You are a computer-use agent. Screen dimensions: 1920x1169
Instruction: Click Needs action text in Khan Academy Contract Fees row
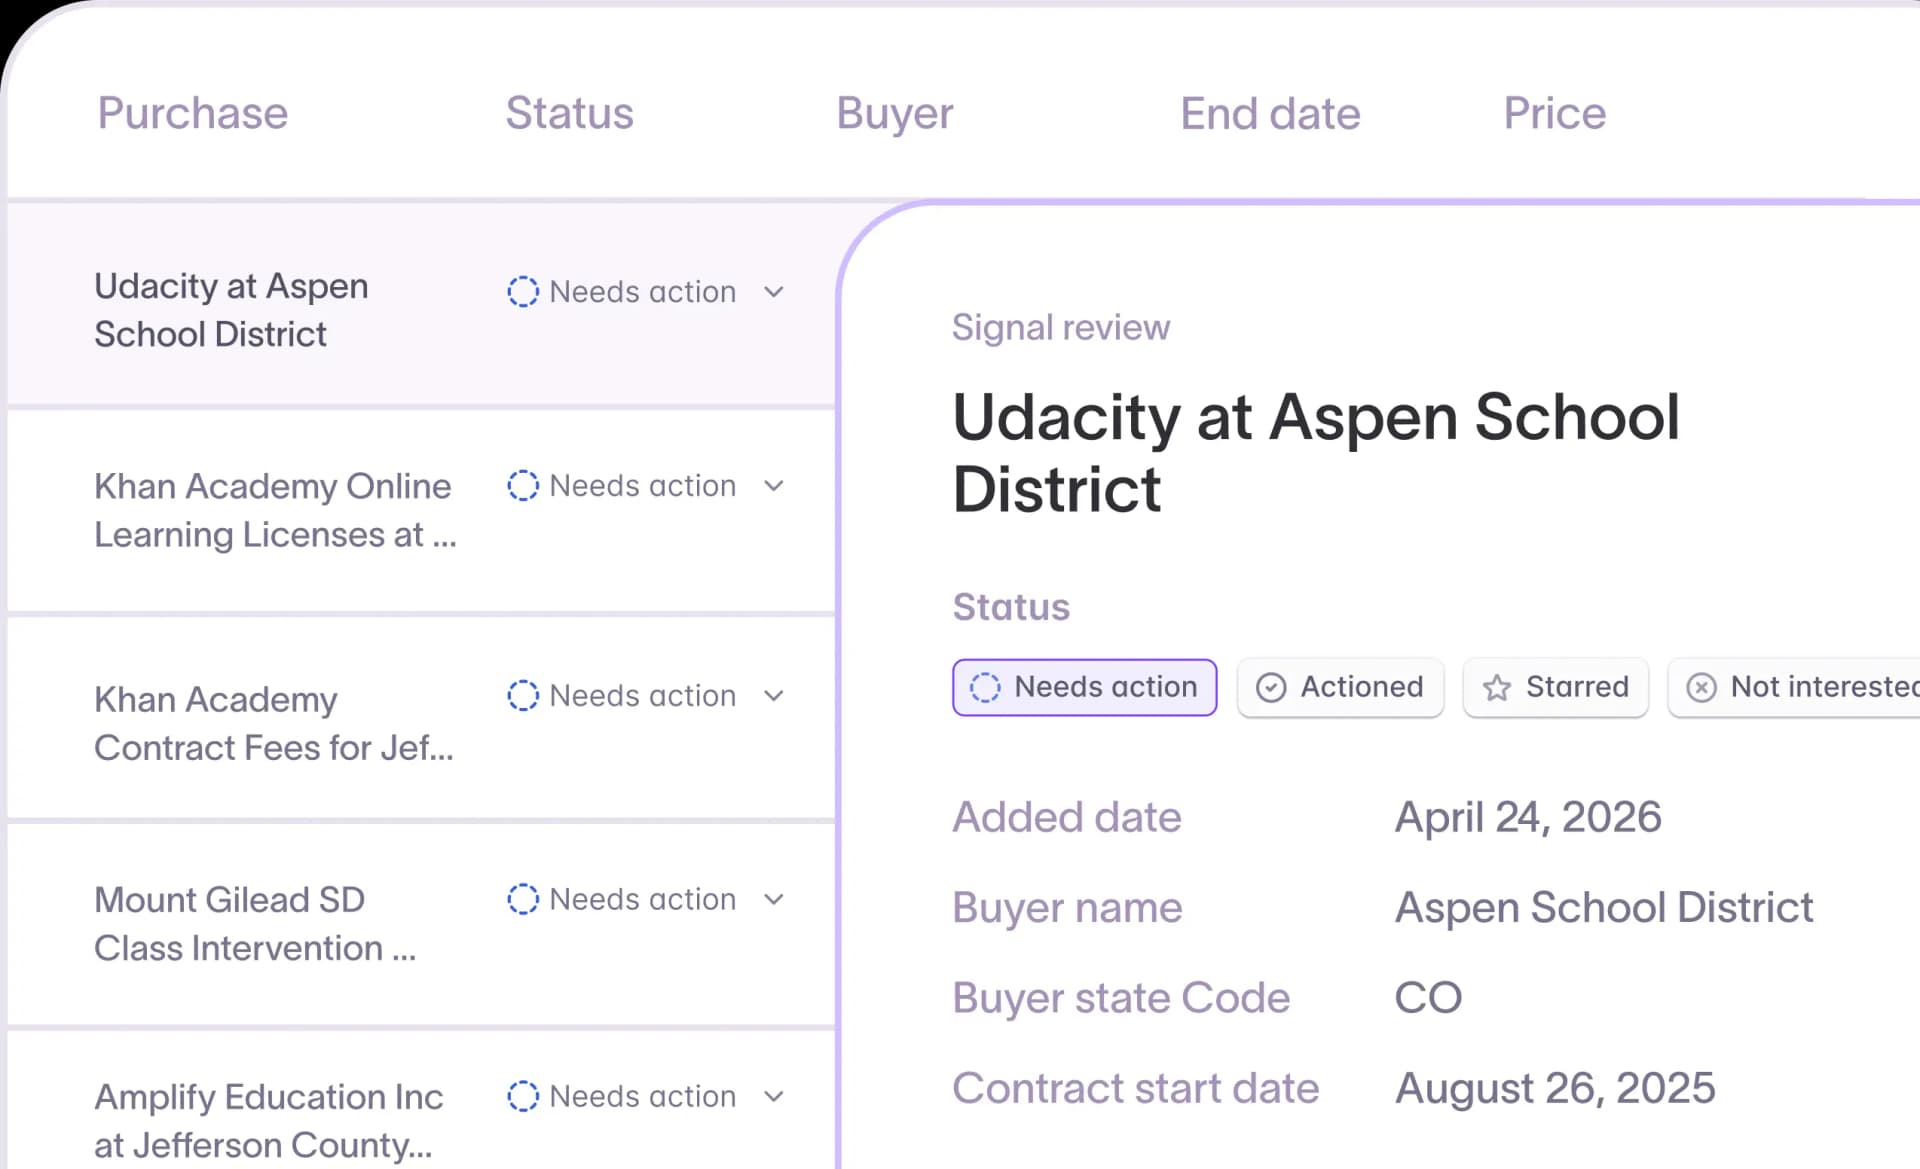tap(642, 696)
